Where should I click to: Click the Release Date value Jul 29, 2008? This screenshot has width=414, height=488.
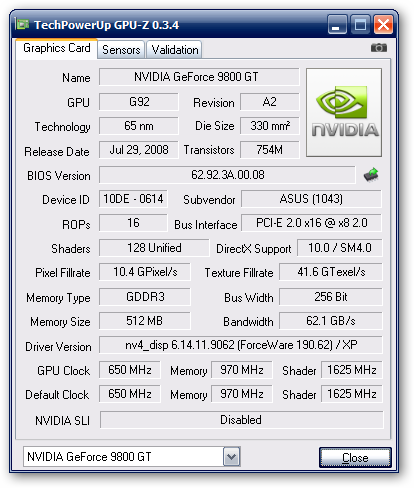click(139, 150)
